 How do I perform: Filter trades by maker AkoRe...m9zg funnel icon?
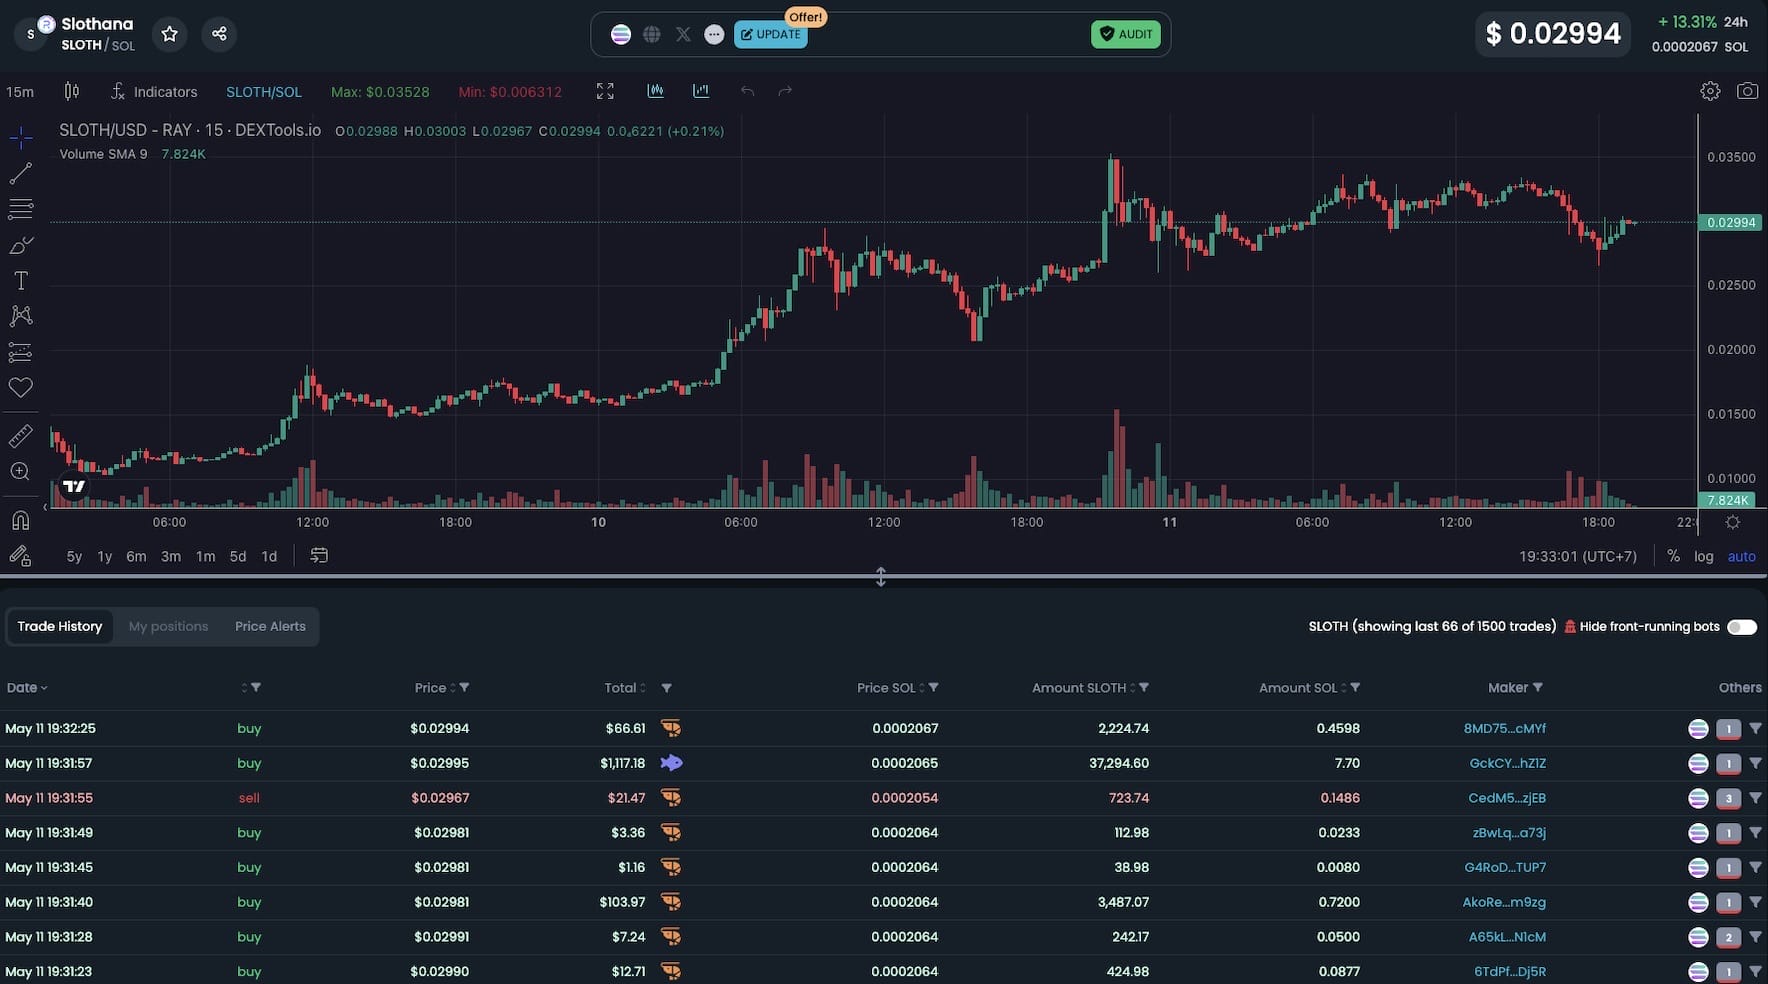coord(1755,902)
